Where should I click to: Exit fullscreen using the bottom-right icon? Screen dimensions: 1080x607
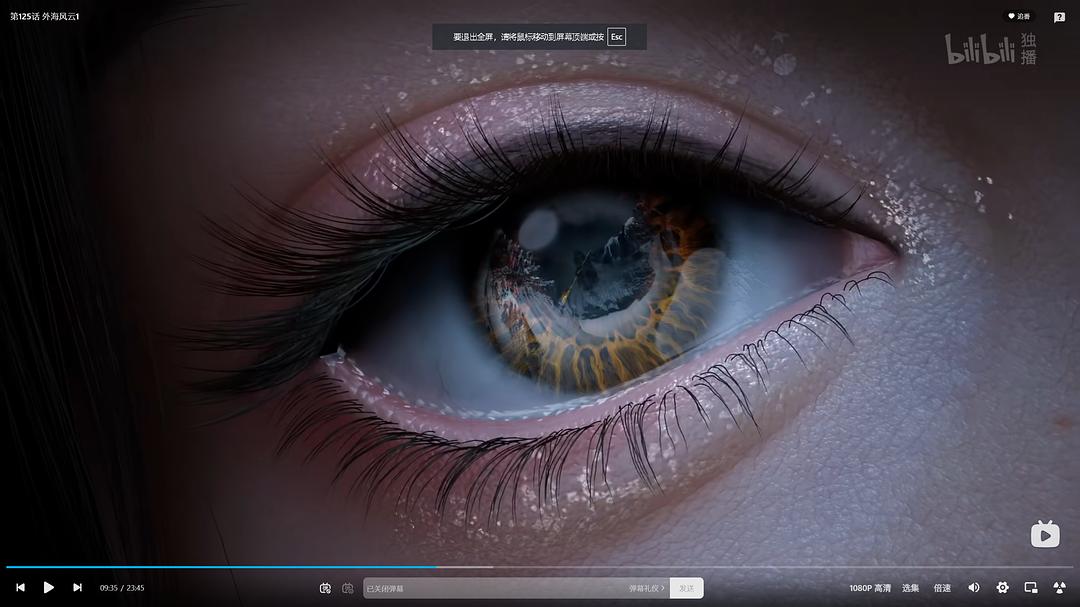[x=1059, y=587]
